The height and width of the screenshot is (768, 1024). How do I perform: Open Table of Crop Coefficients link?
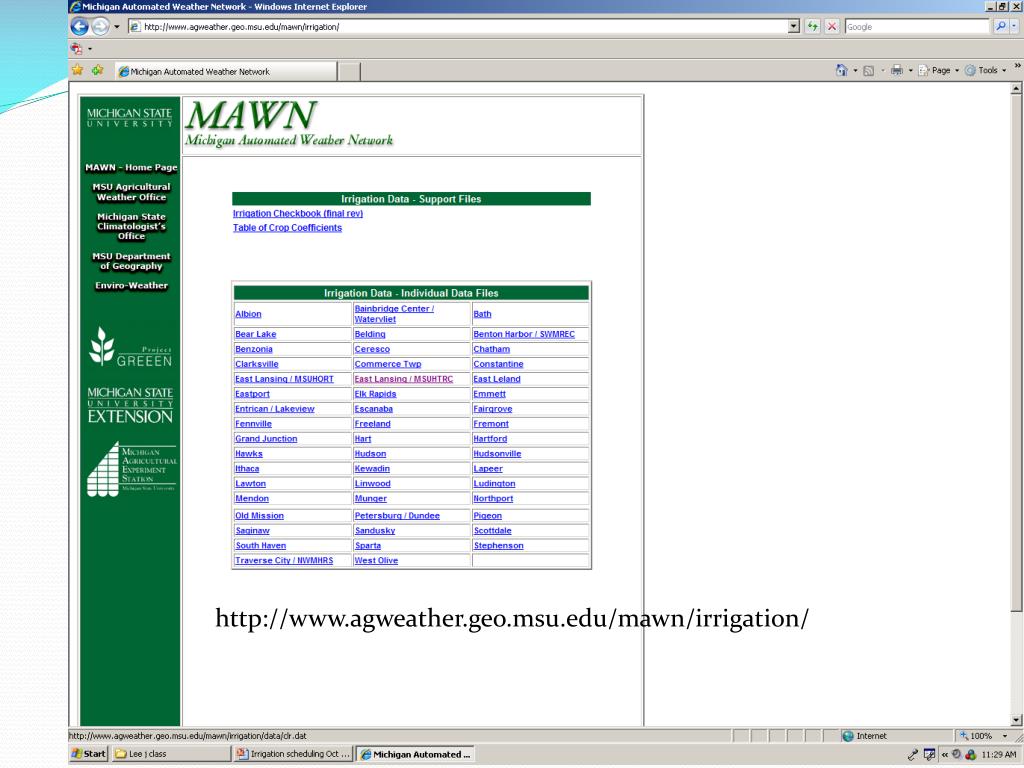tap(287, 228)
